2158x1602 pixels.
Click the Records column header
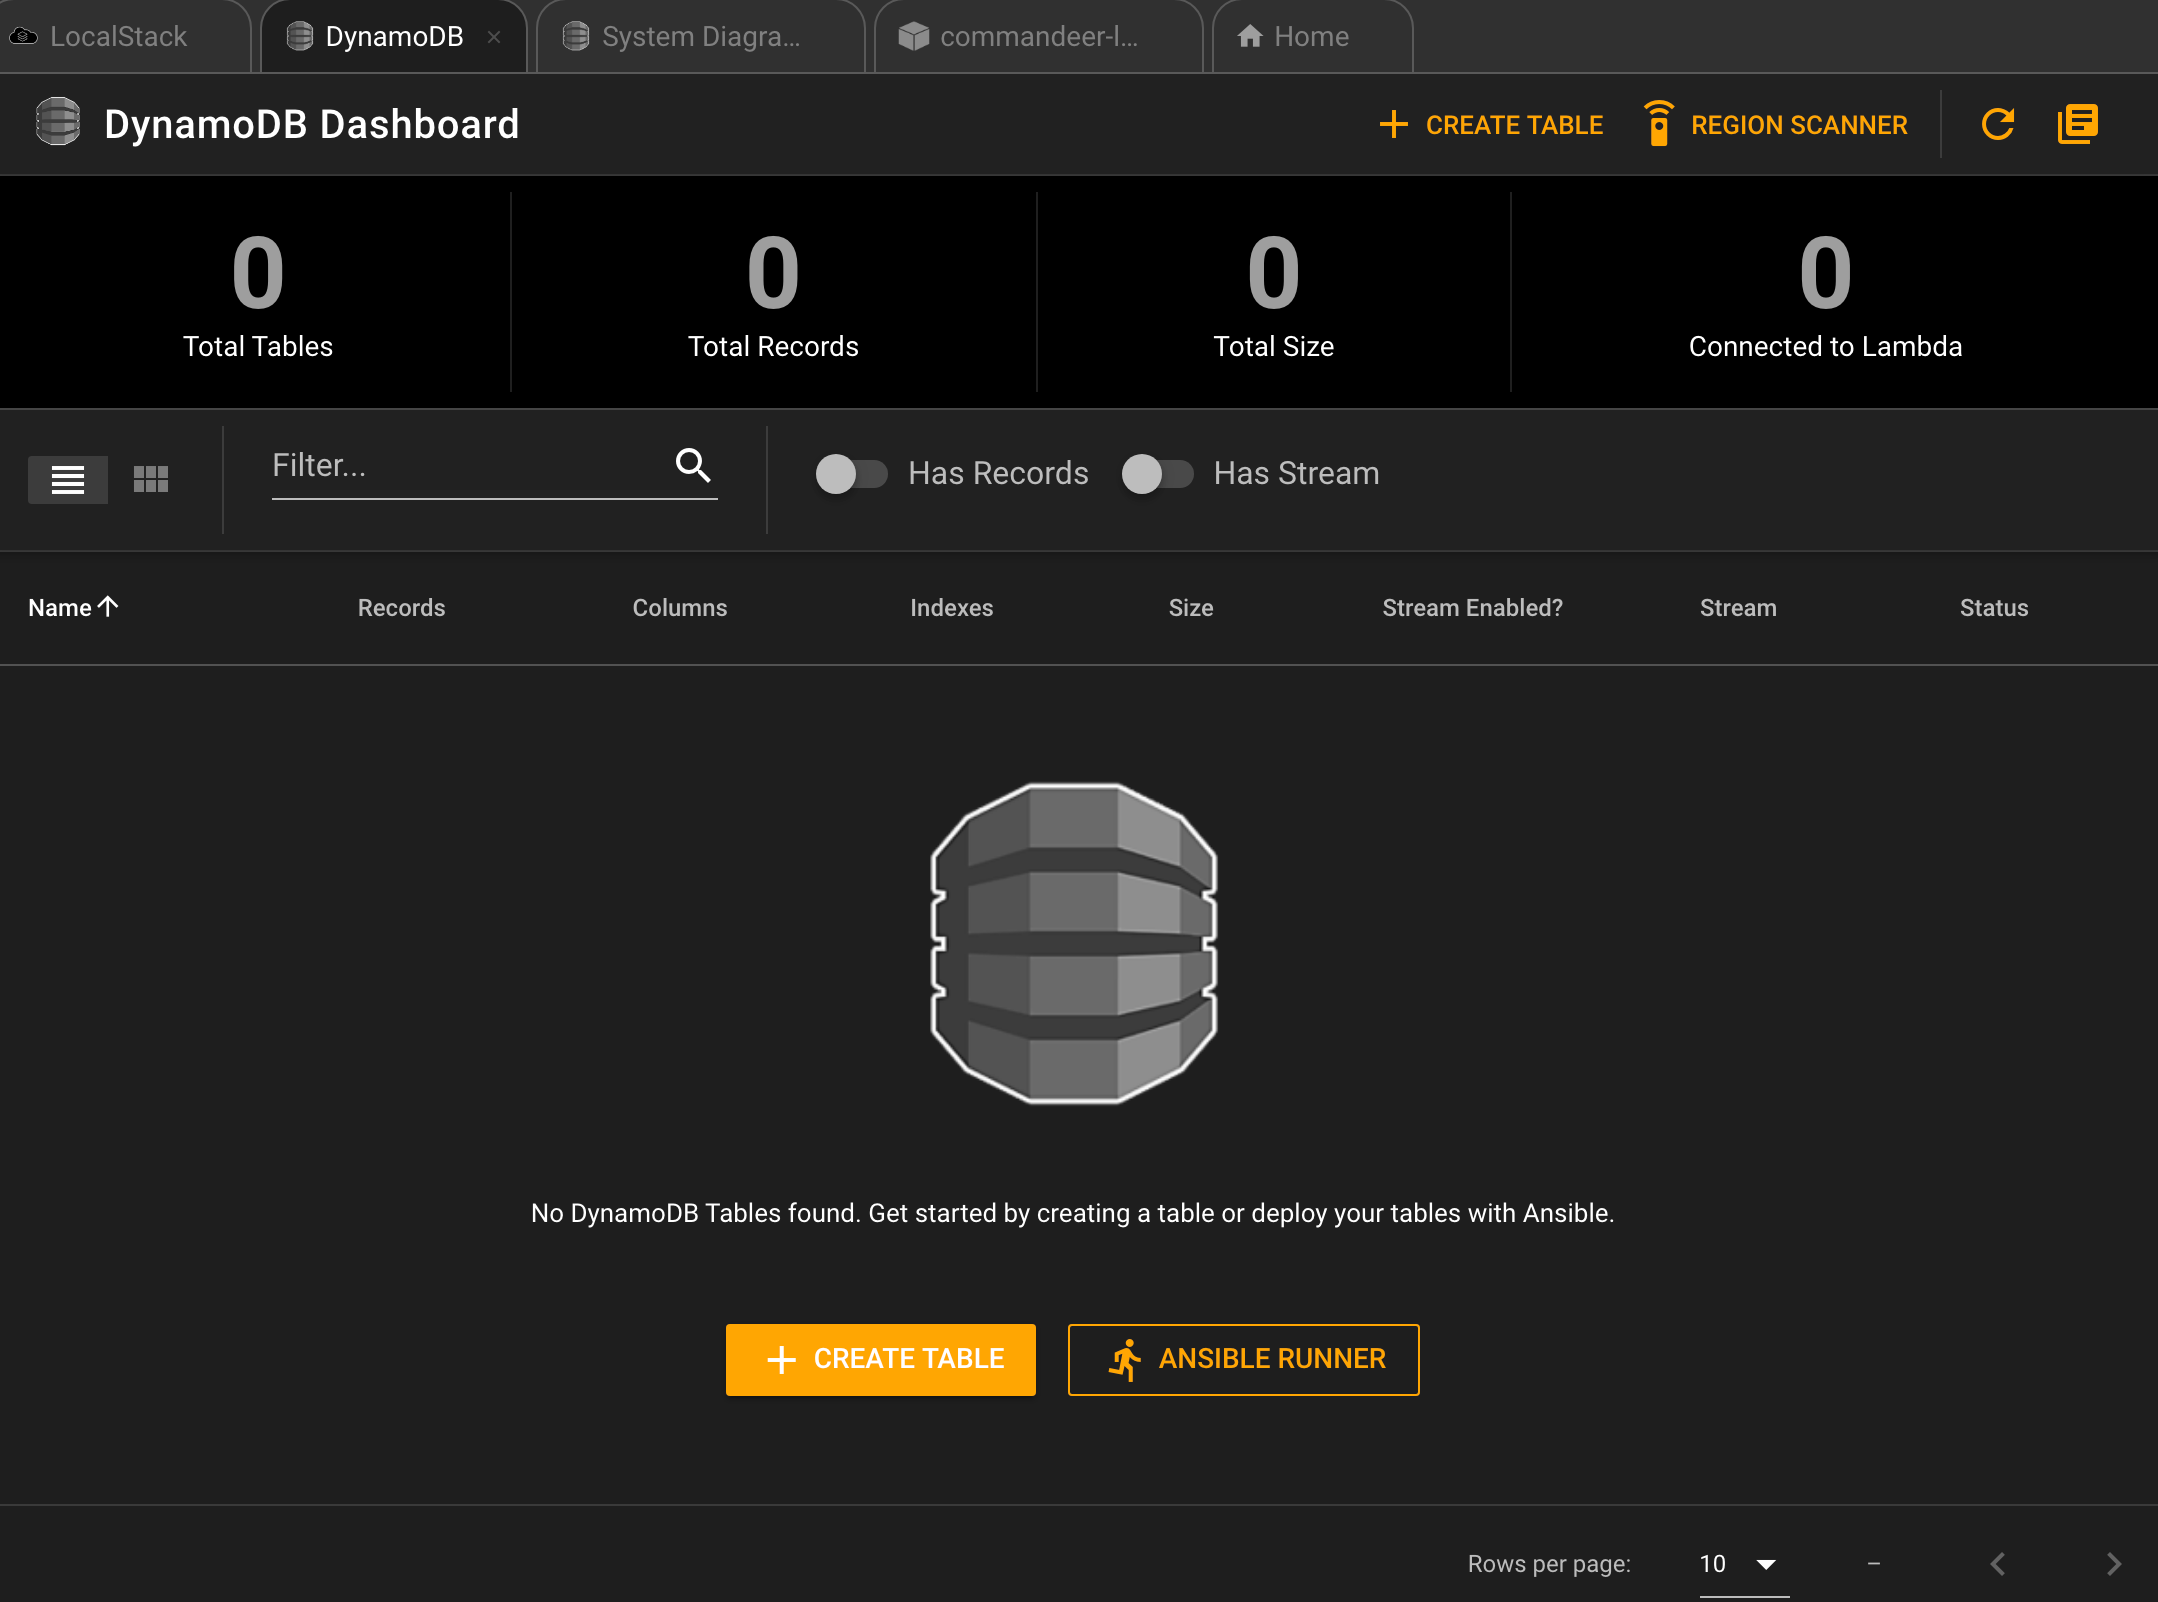click(x=401, y=608)
